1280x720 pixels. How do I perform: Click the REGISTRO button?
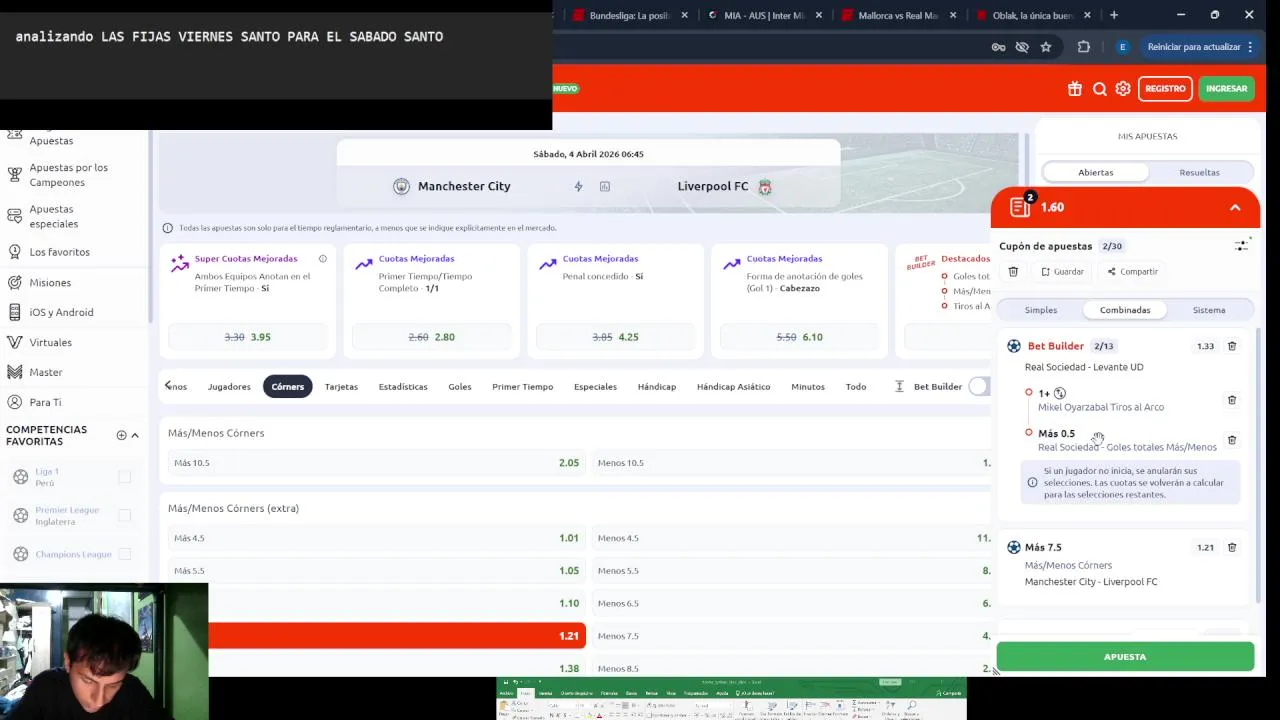point(1165,89)
